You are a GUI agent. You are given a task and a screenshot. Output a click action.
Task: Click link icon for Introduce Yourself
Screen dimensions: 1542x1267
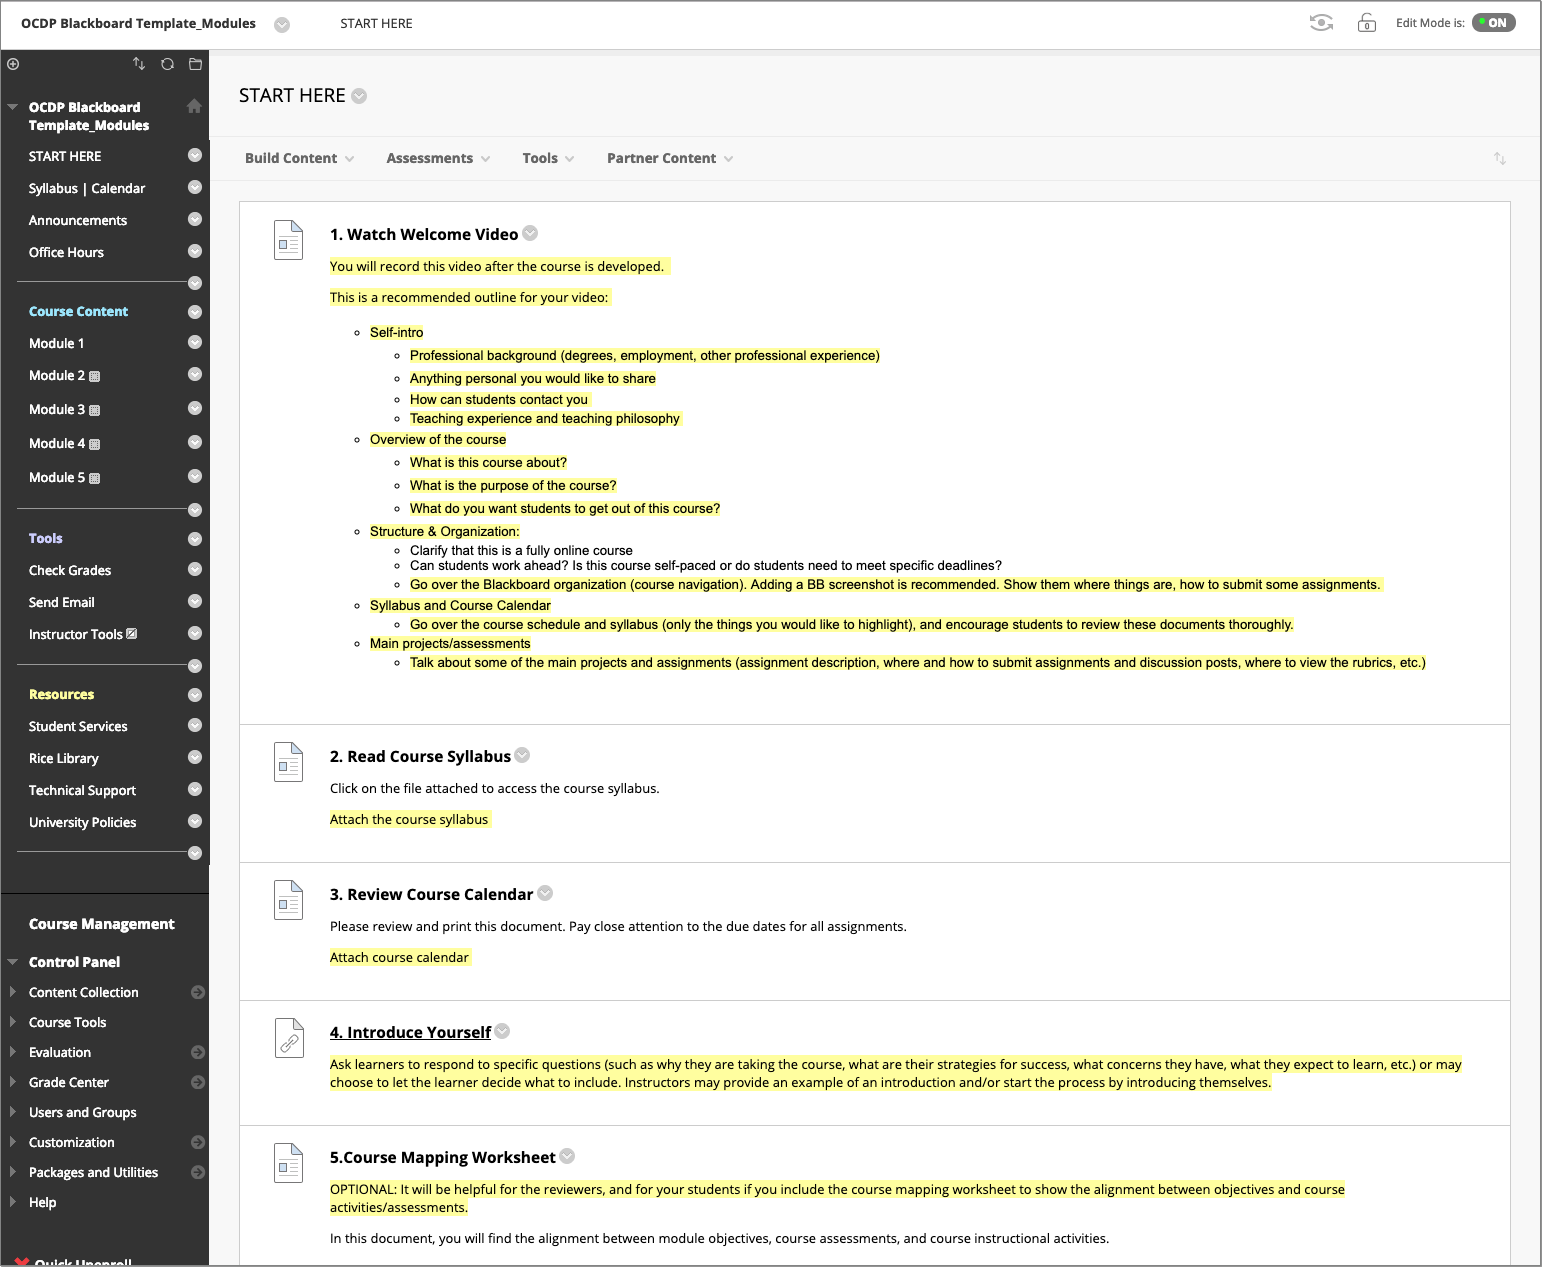[x=288, y=1038]
